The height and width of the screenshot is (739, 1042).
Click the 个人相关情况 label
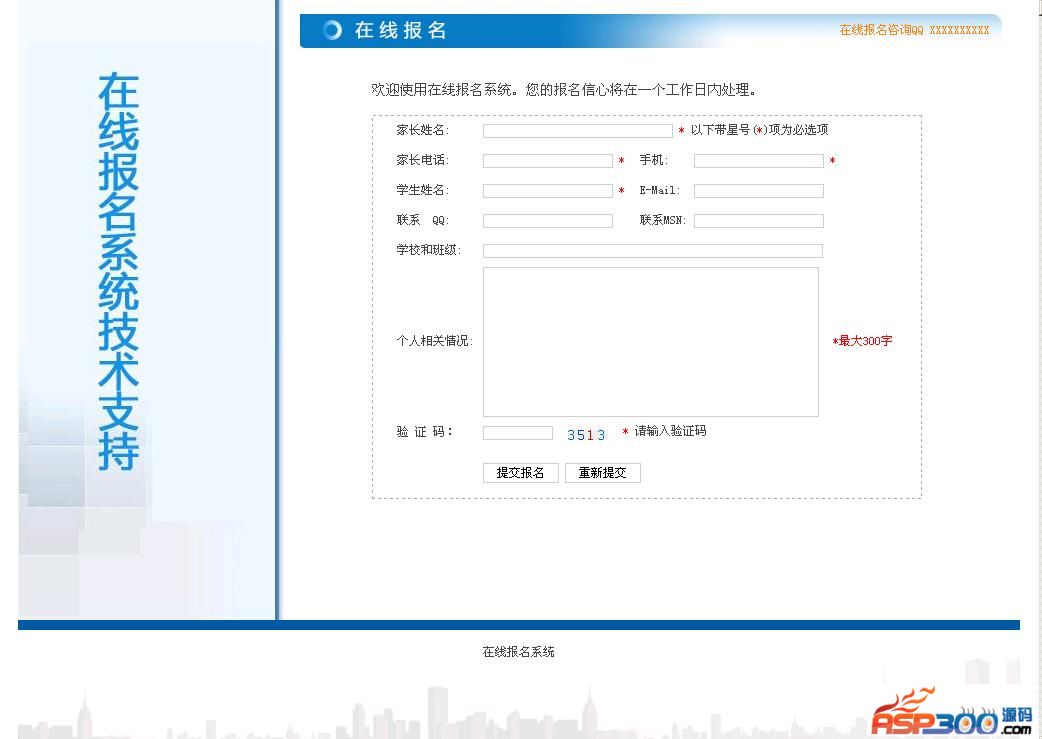click(x=435, y=341)
